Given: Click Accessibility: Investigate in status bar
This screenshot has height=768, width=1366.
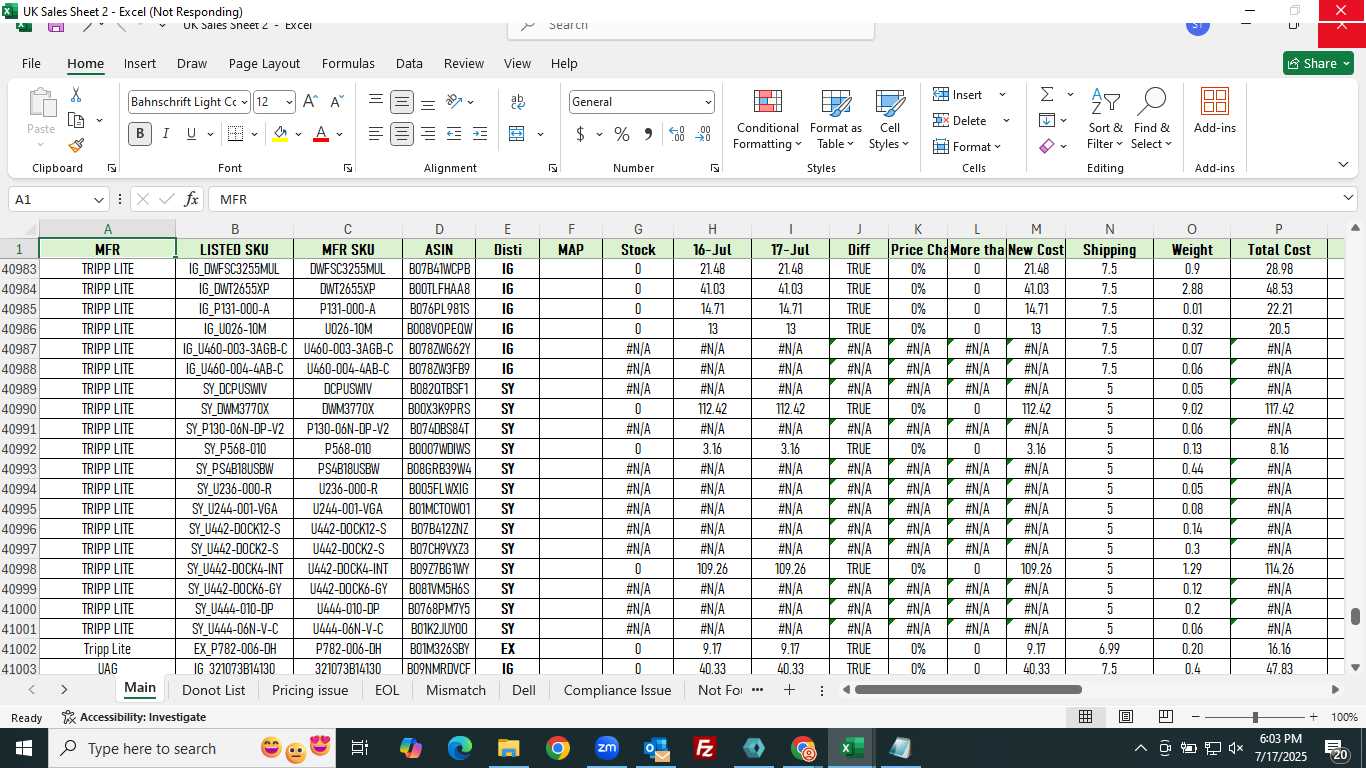Looking at the screenshot, I should pos(134,717).
